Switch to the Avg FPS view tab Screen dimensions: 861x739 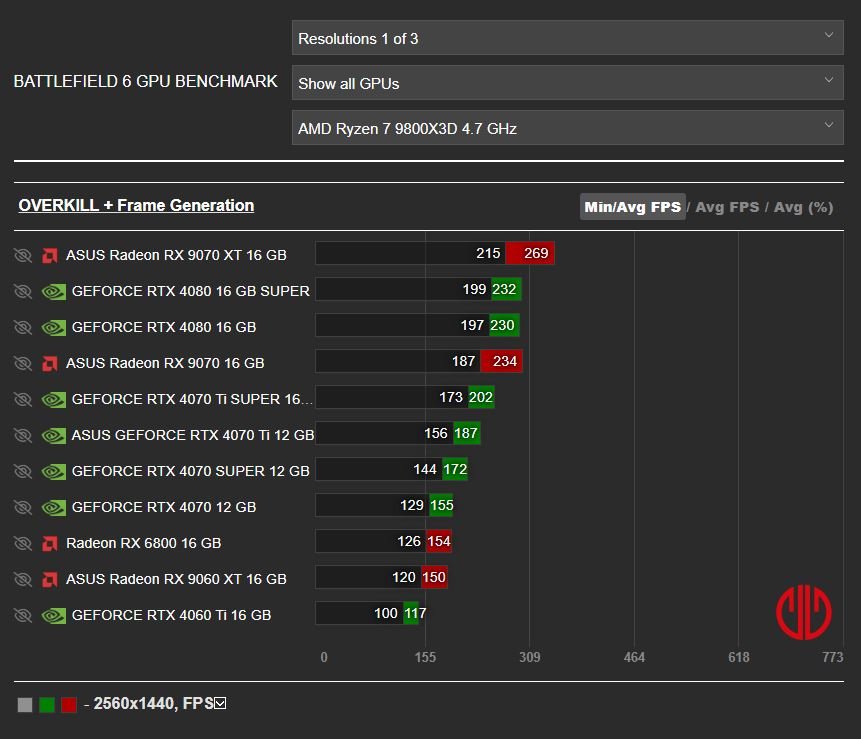727,207
